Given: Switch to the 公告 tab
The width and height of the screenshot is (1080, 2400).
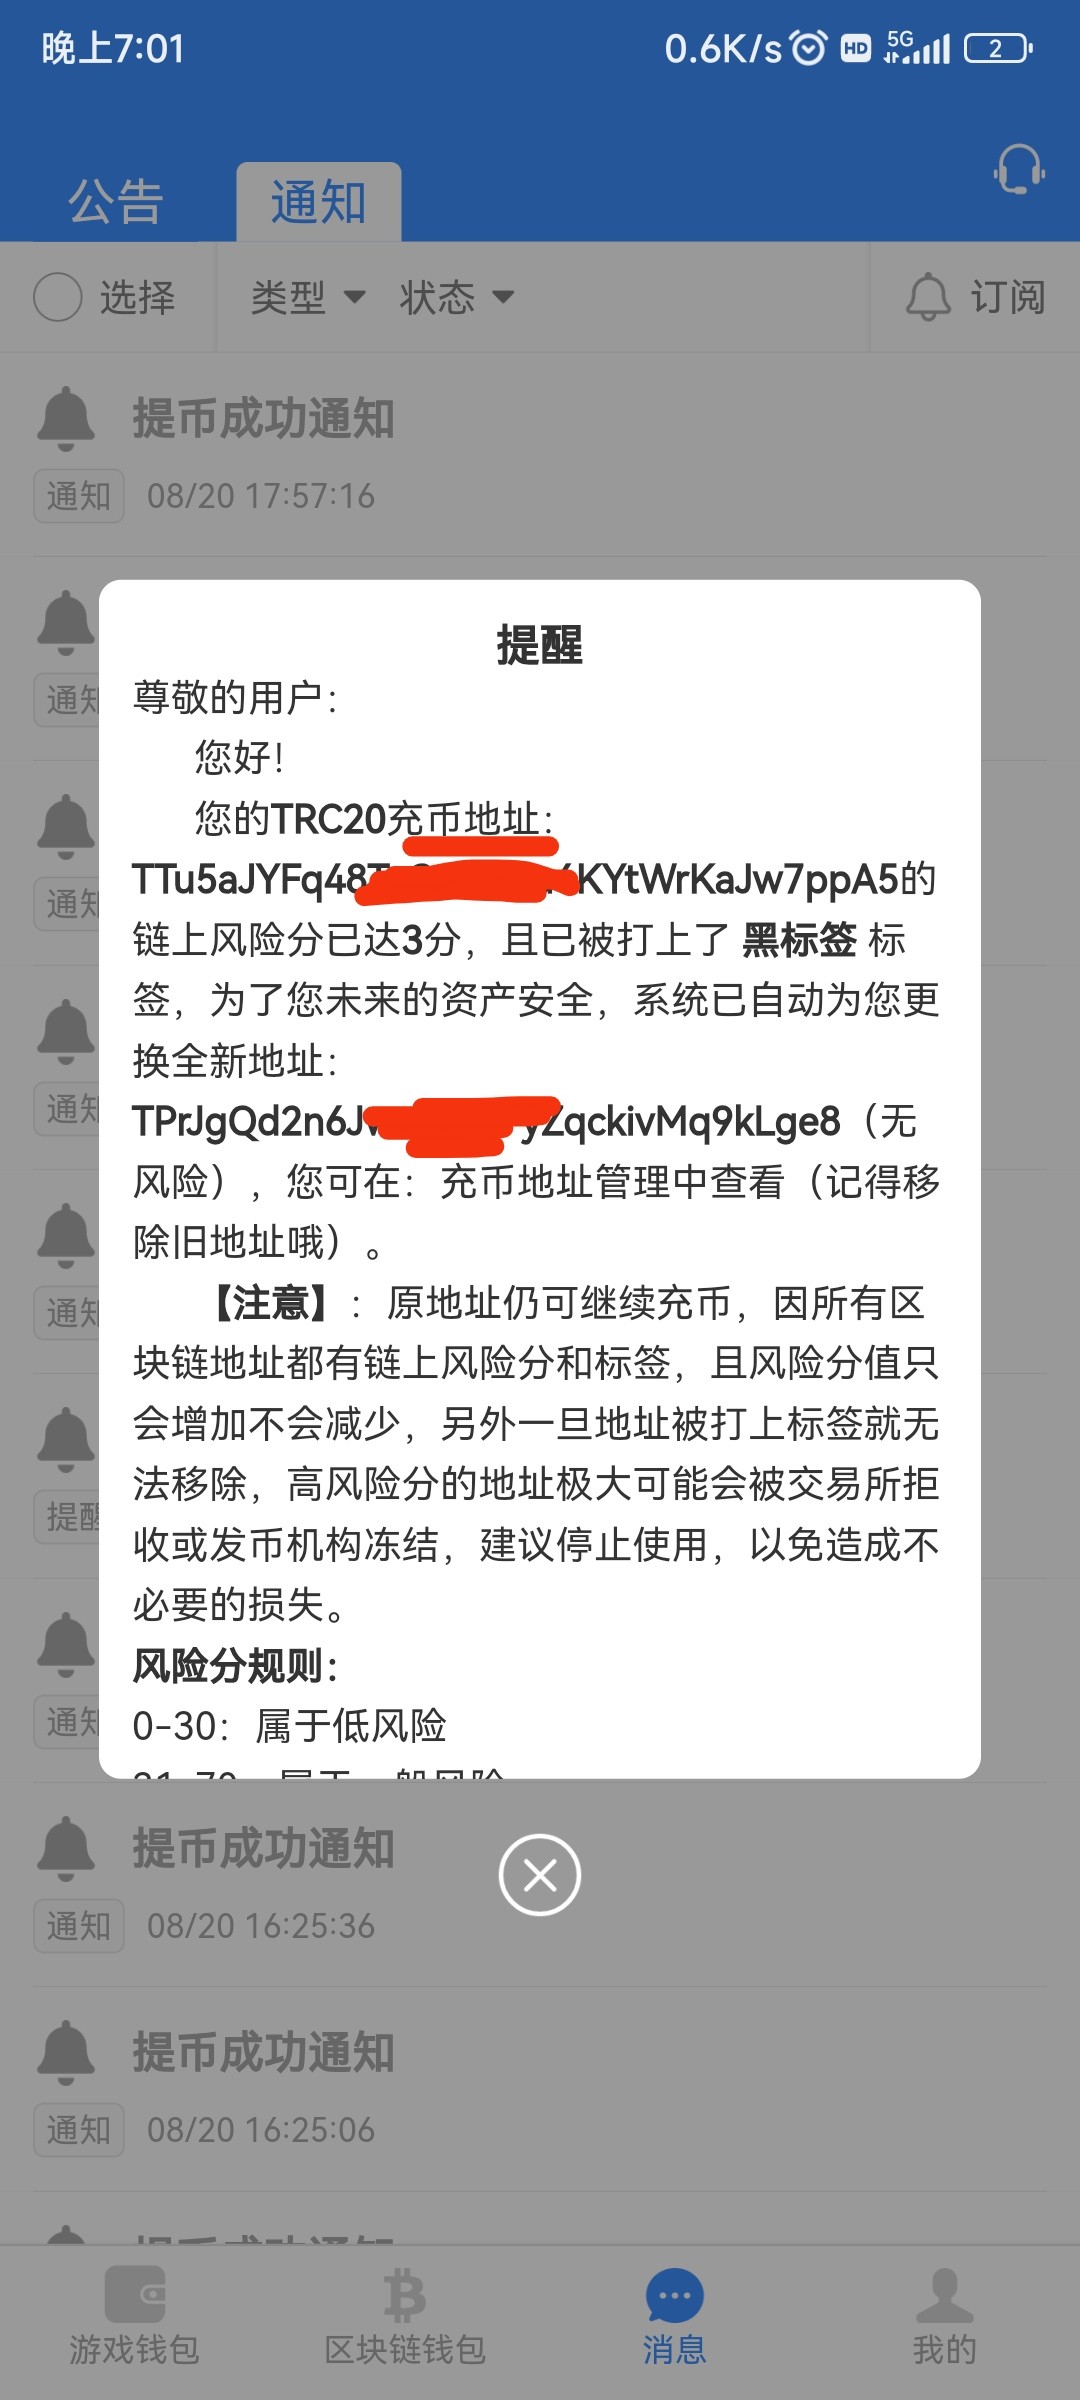Looking at the screenshot, I should pyautogui.click(x=116, y=202).
